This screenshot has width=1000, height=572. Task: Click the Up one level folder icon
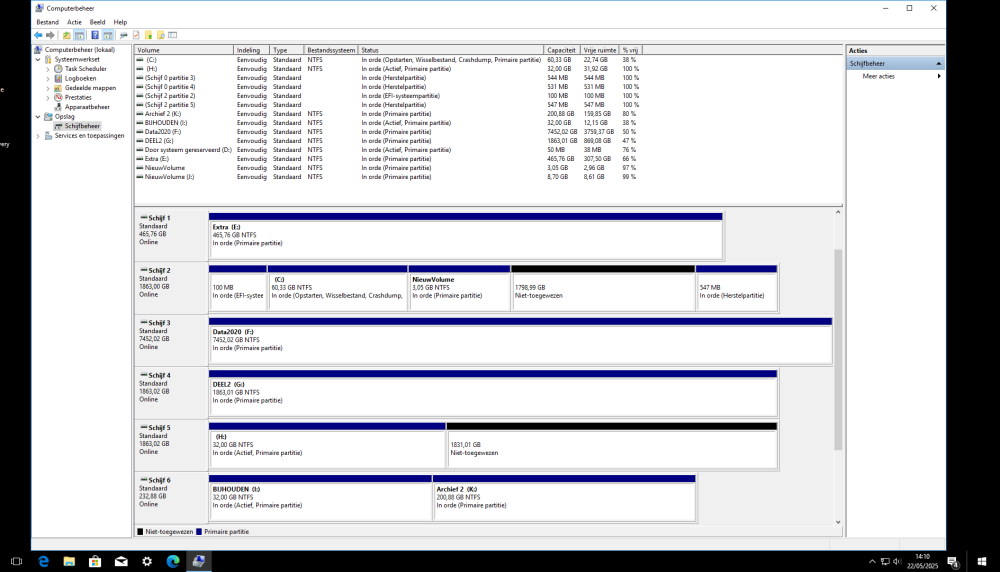click(66, 35)
